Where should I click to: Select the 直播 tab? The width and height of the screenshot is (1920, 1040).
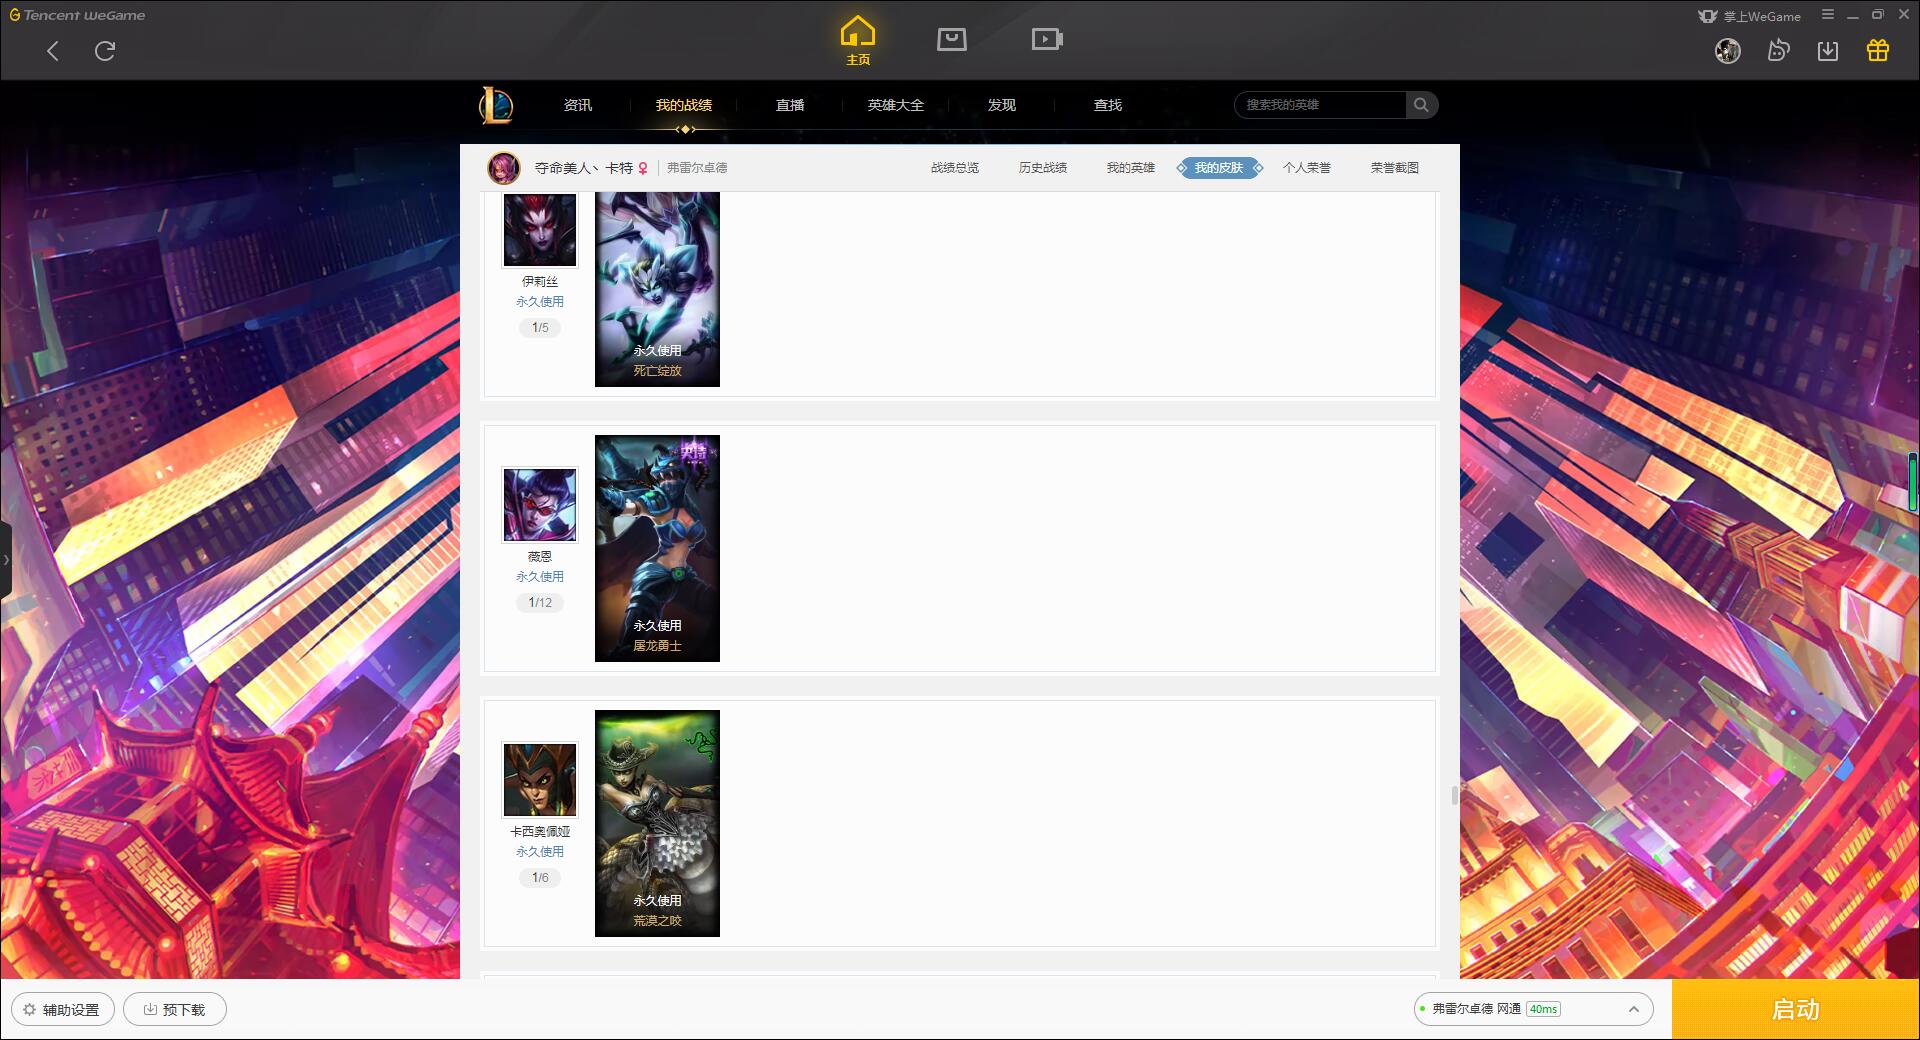[x=790, y=105]
